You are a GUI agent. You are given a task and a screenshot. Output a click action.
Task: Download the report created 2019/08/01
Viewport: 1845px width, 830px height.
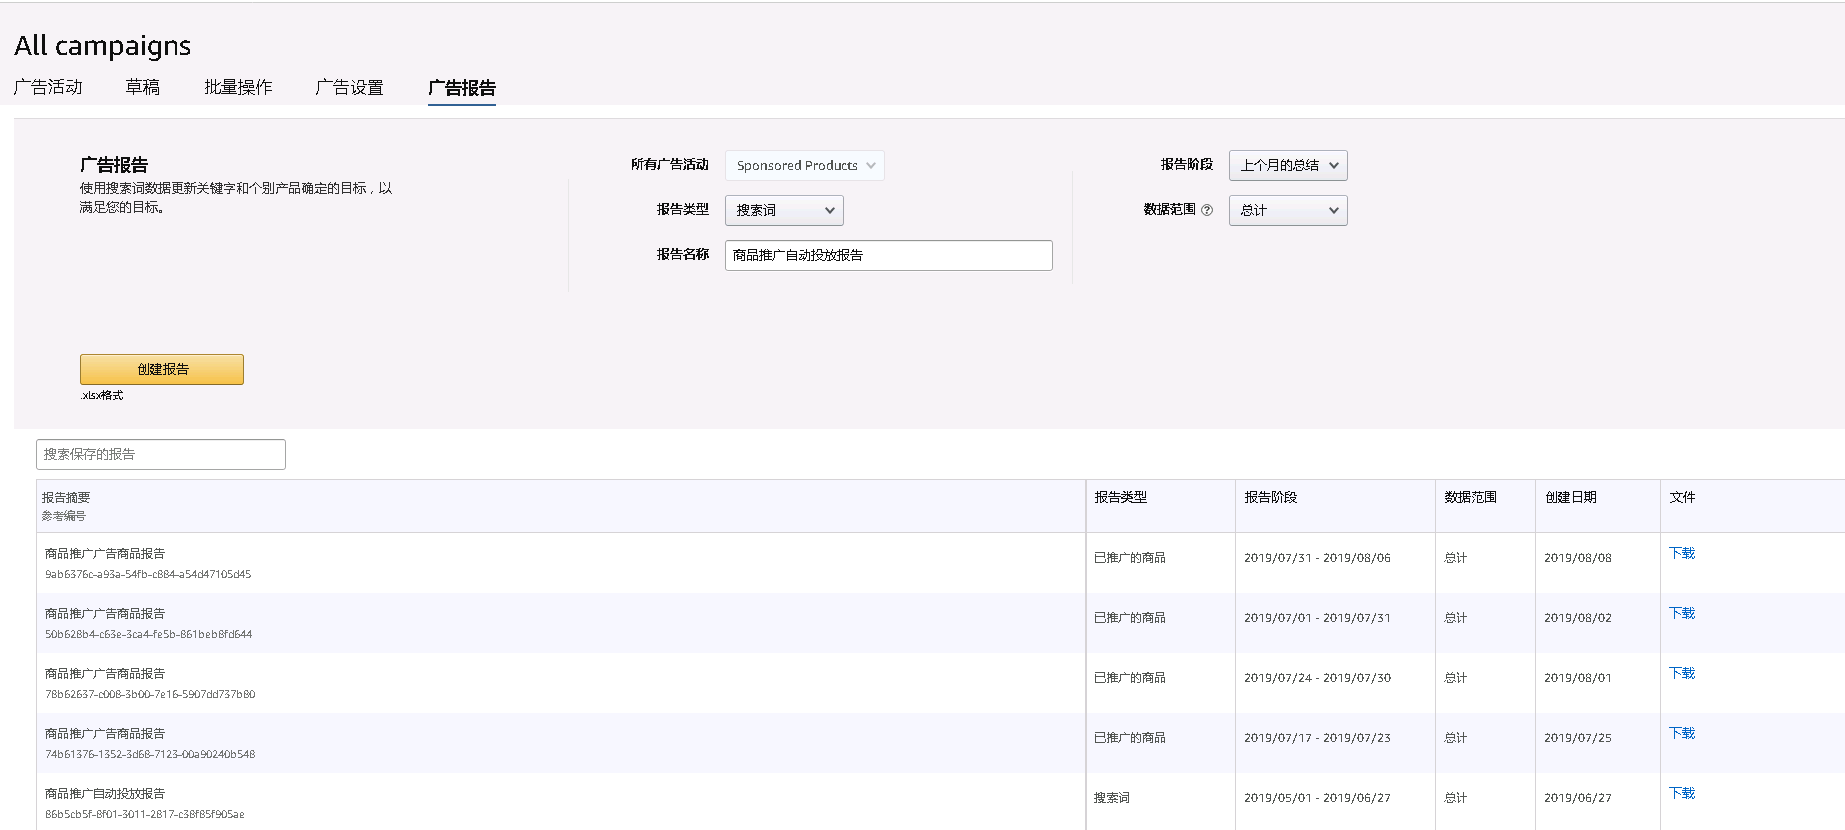pyautogui.click(x=1682, y=673)
